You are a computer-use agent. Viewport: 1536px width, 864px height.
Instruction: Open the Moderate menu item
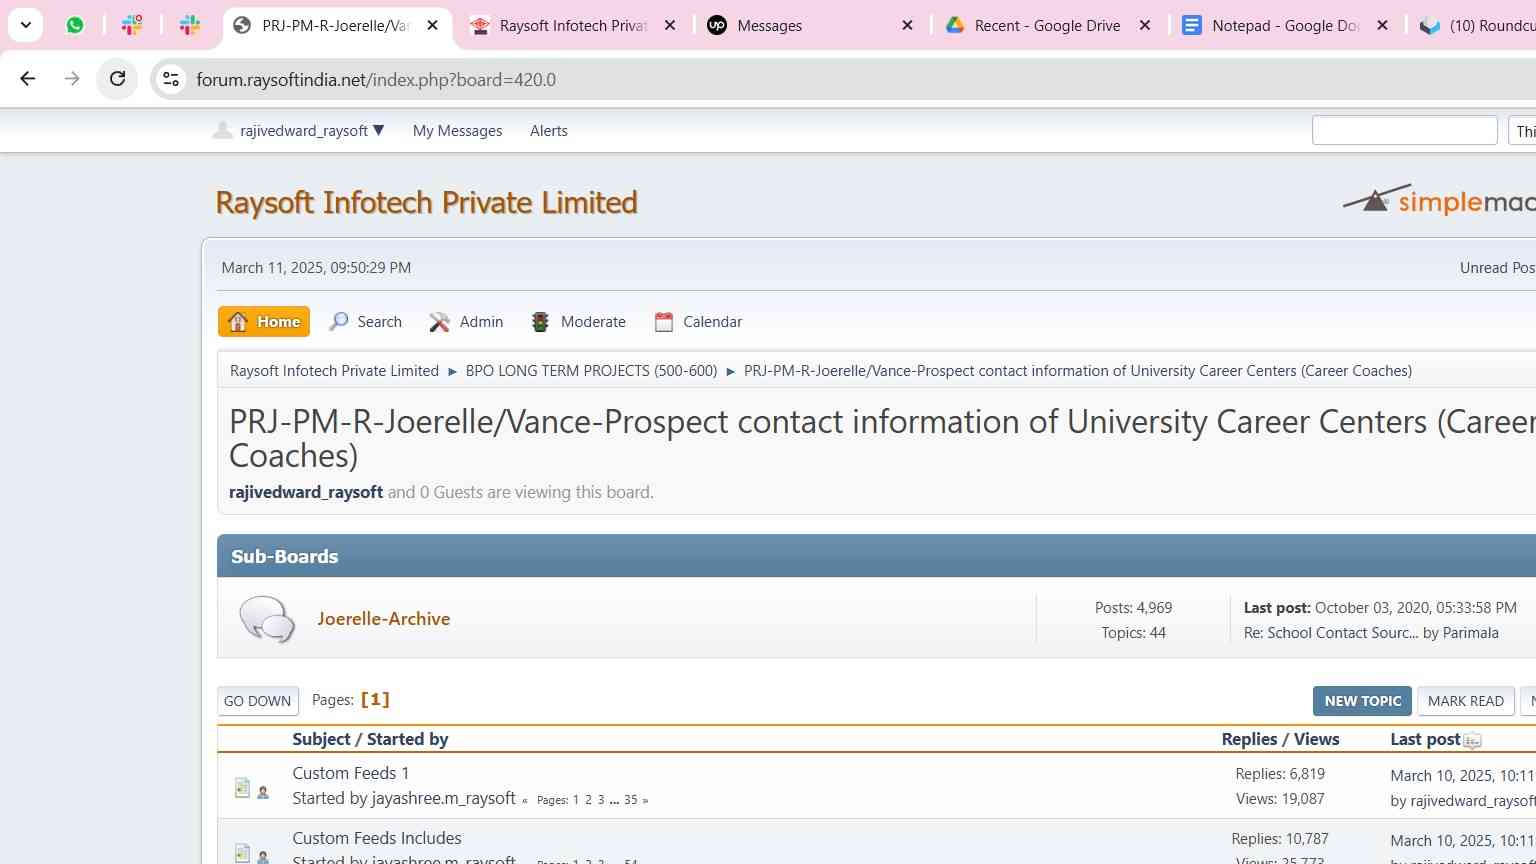point(579,322)
